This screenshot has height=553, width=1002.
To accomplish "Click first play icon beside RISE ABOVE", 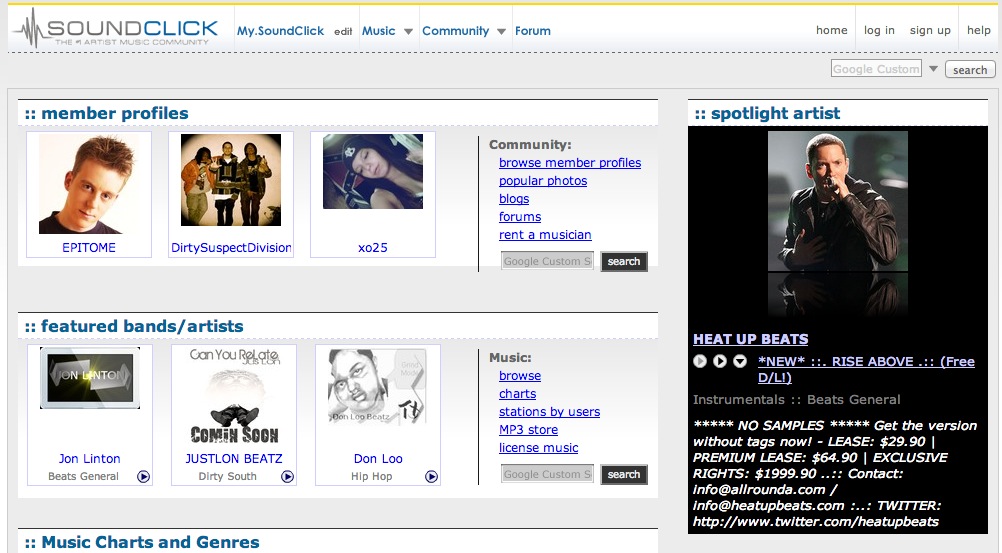I will pos(700,361).
